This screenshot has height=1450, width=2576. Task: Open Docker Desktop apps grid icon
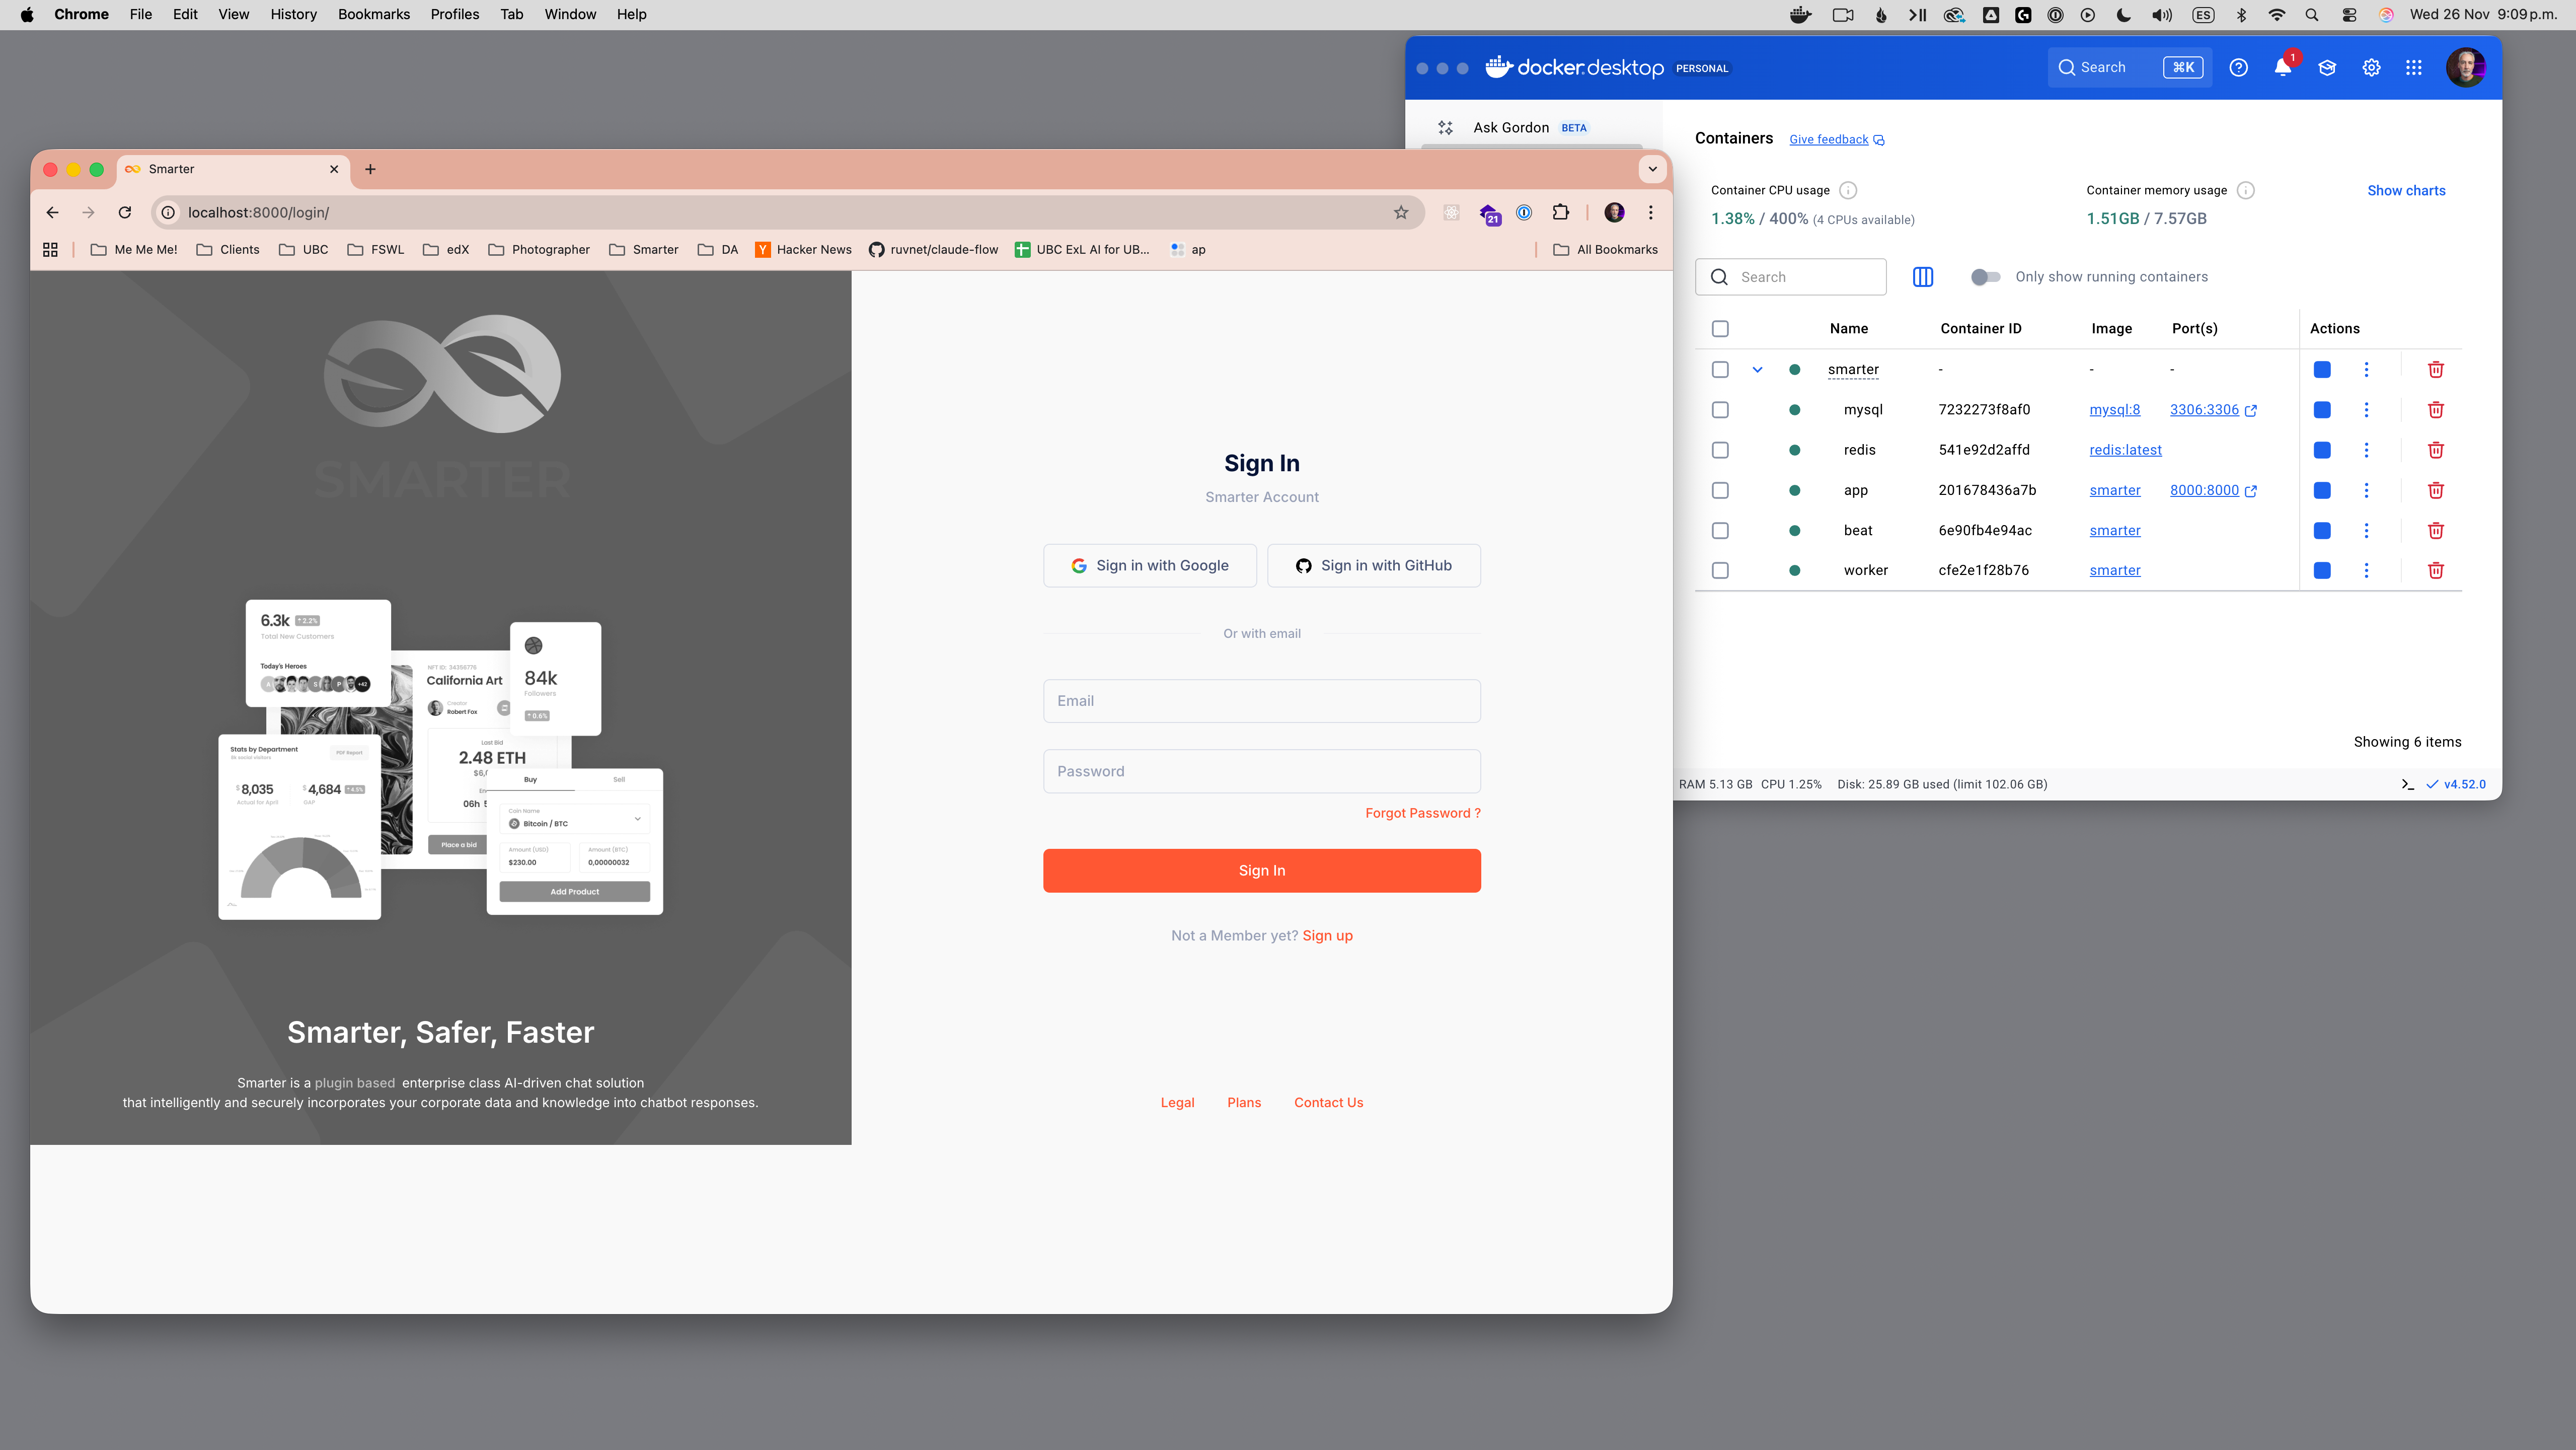pos(2414,67)
